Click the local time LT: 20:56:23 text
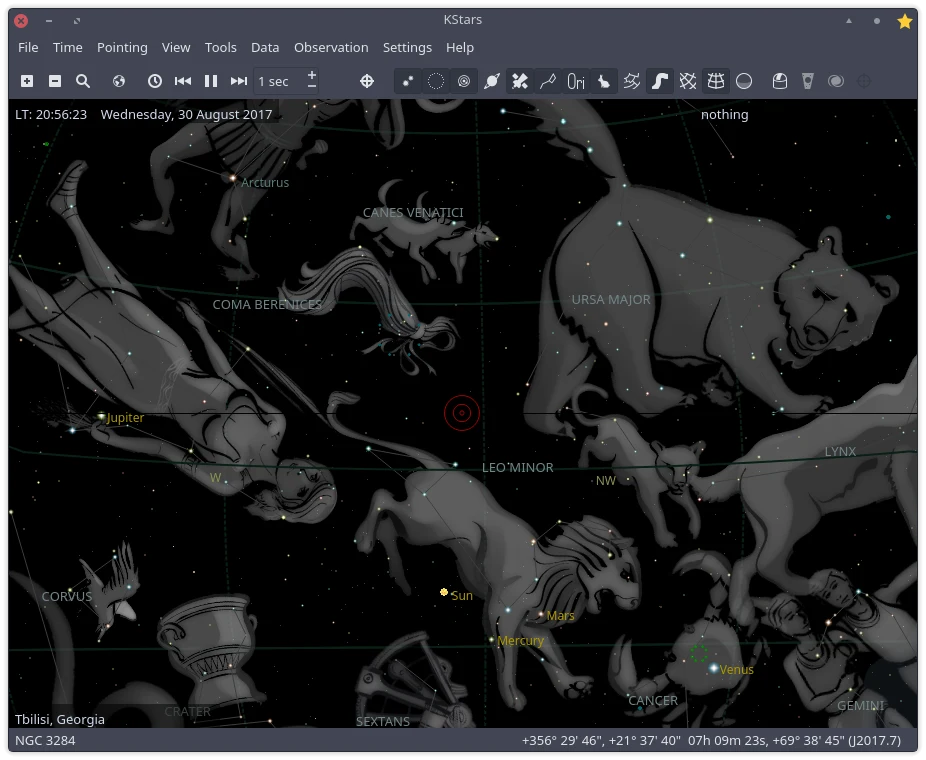Screen dimensions: 926x760 click(51, 115)
